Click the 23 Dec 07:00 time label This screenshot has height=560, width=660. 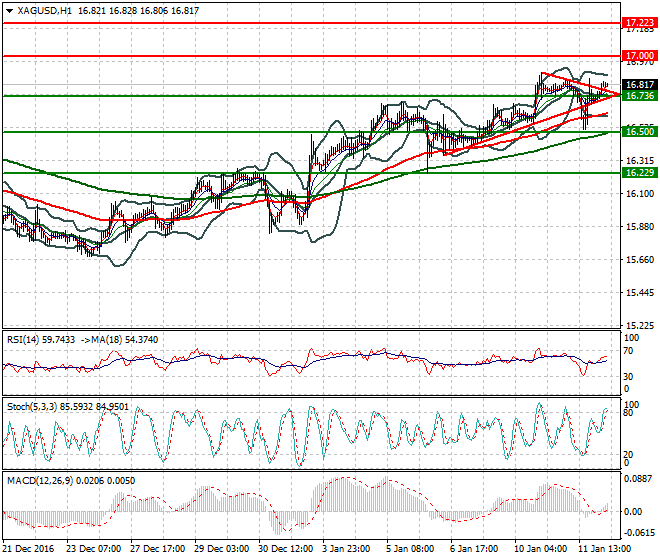[x=93, y=549]
